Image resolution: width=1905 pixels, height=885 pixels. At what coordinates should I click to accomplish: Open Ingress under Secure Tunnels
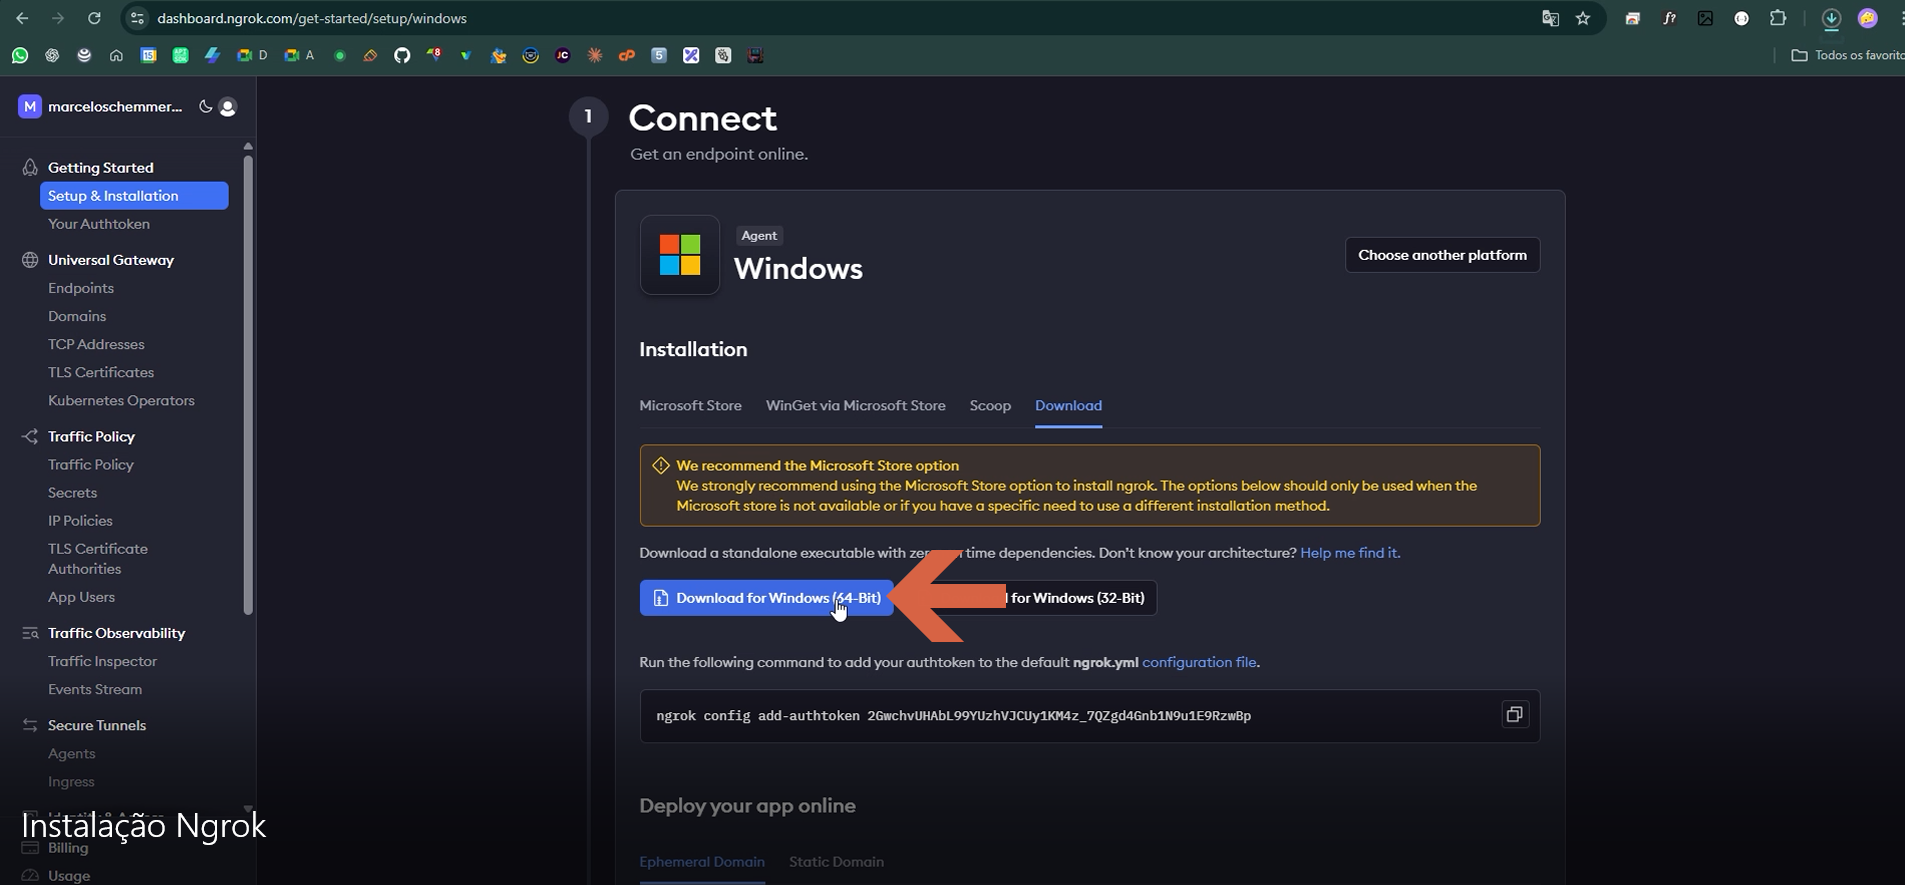(x=71, y=781)
